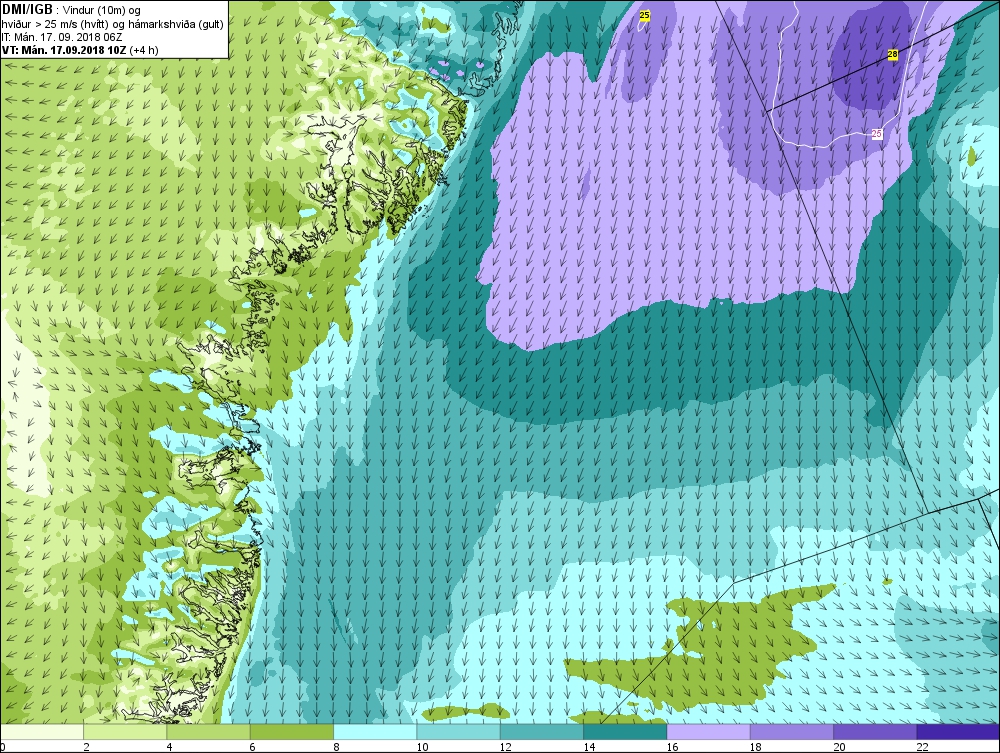Viewport: 1000px width, 753px height.
Task: Click the '(+4 h)' forecast offset text
Action: coord(144,50)
